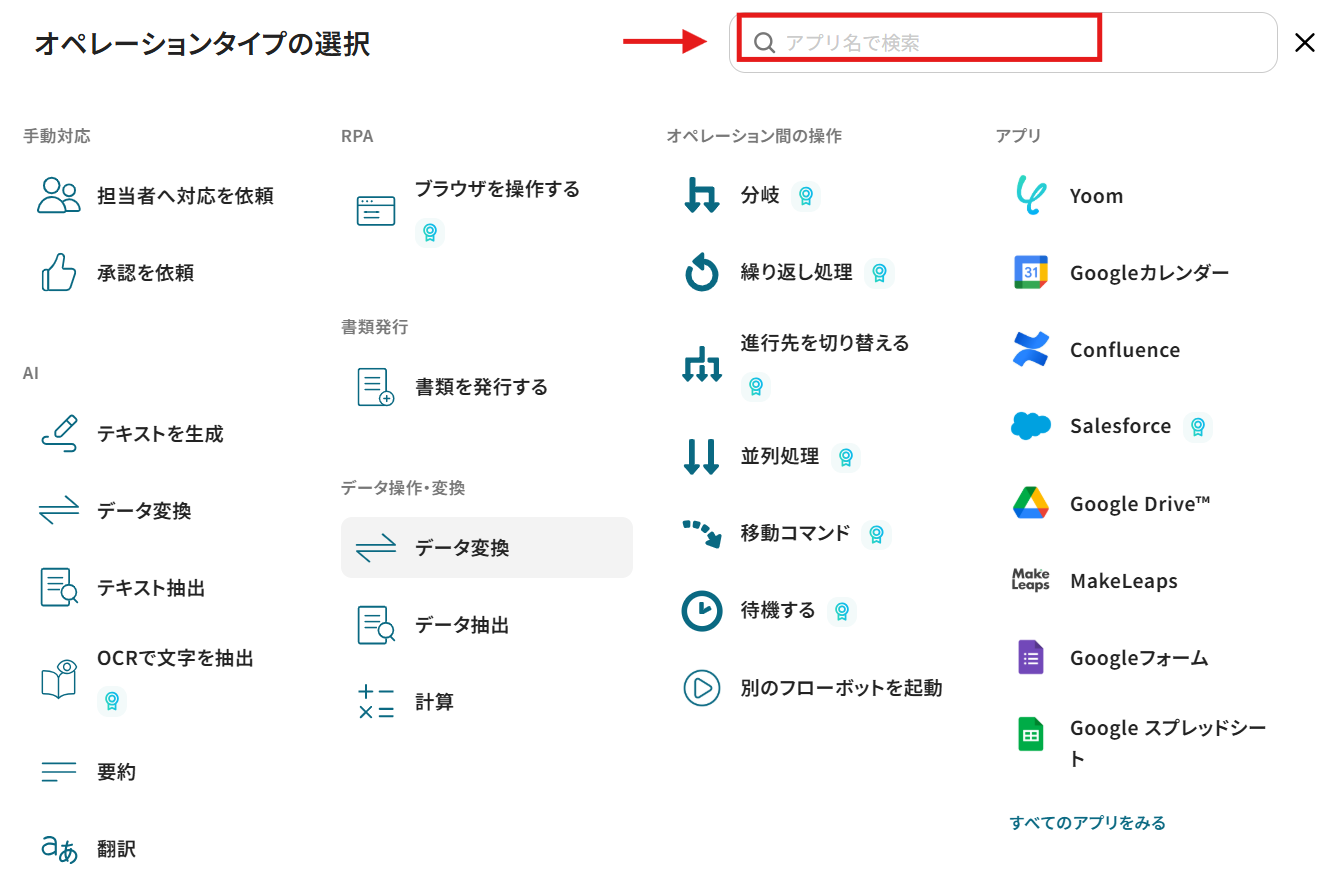Click the 担当者へ対応を依頼 people icon

point(59,195)
